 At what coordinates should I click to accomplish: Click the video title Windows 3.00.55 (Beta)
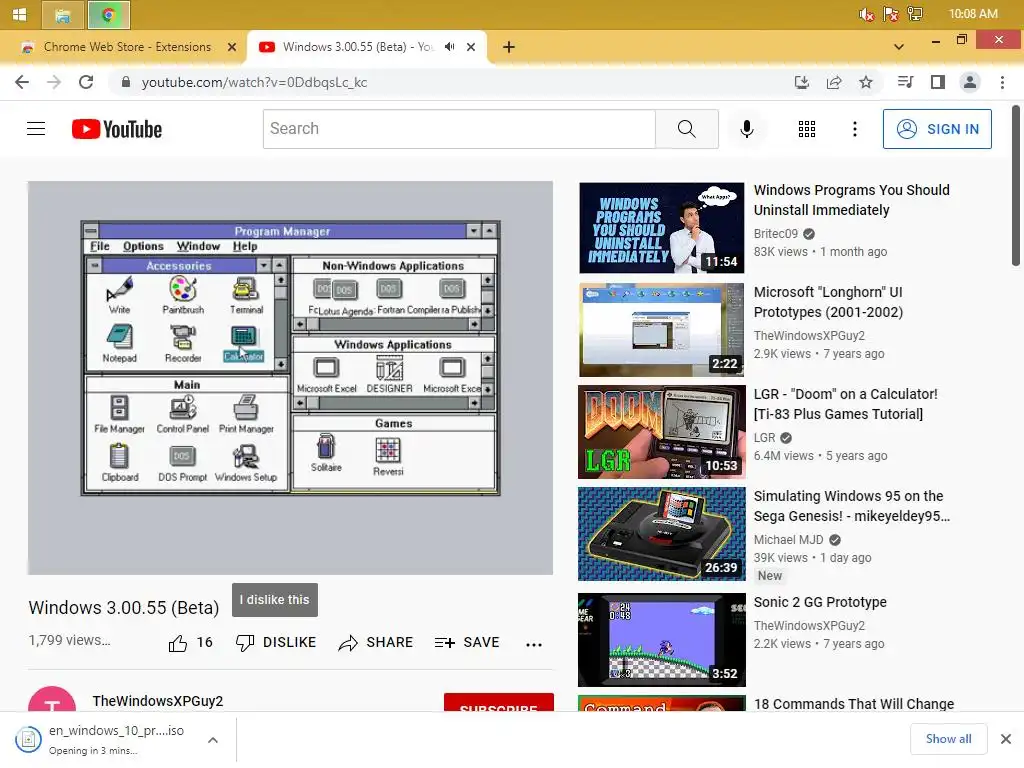point(123,608)
